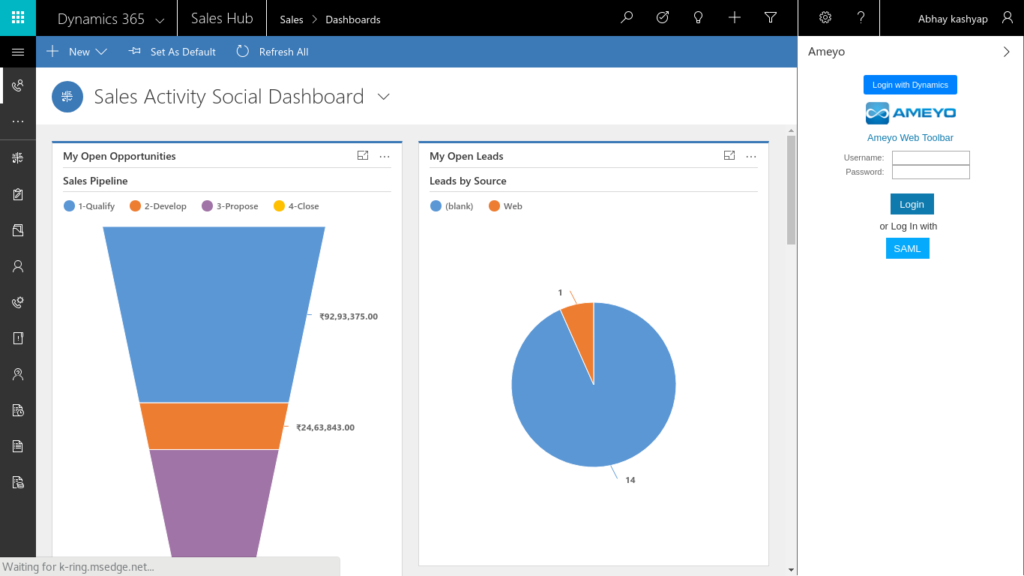The width and height of the screenshot is (1024, 576).
Task: Click the ₹92,93,375.00 value label
Action: (x=348, y=316)
